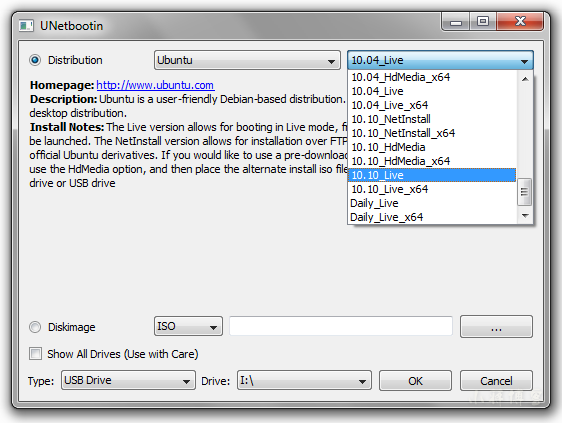Screen dimensions: 562x423
Task: Click the Cancel button
Action: (496, 381)
